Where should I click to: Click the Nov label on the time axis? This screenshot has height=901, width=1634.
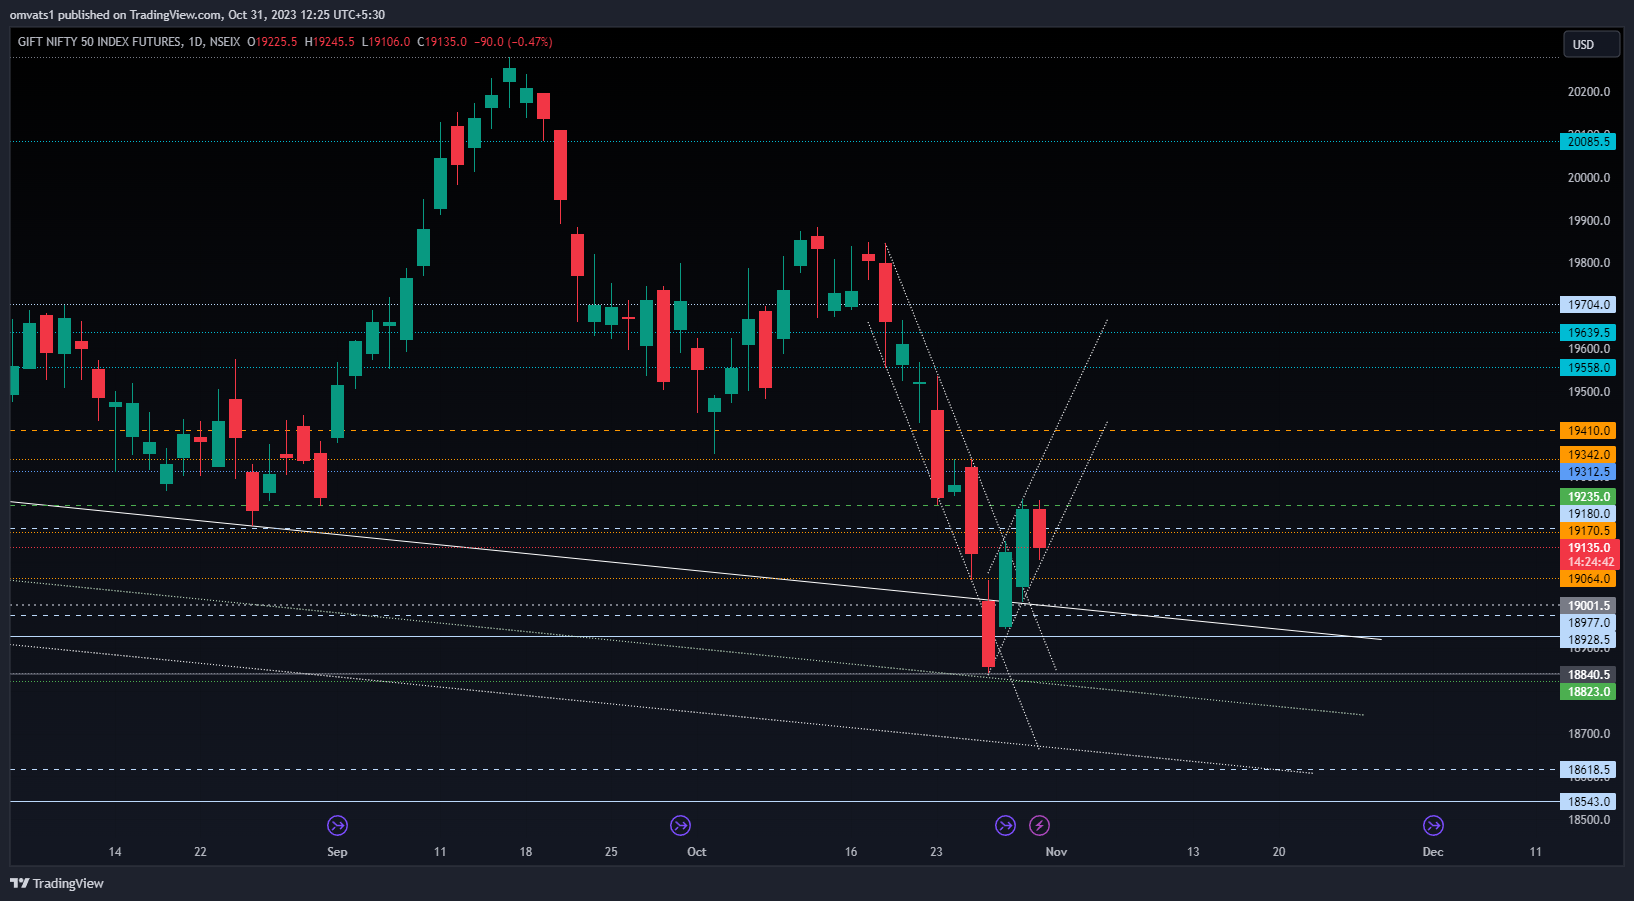(x=1056, y=852)
